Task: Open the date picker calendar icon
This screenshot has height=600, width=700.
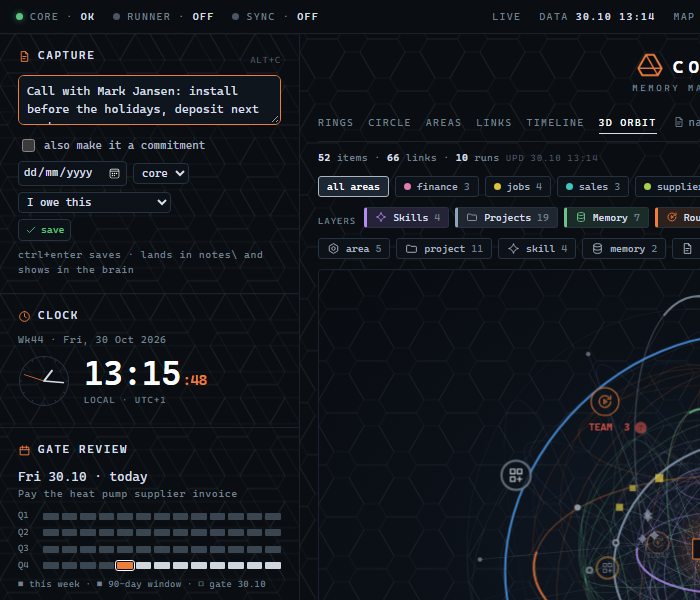Action: tap(114, 173)
